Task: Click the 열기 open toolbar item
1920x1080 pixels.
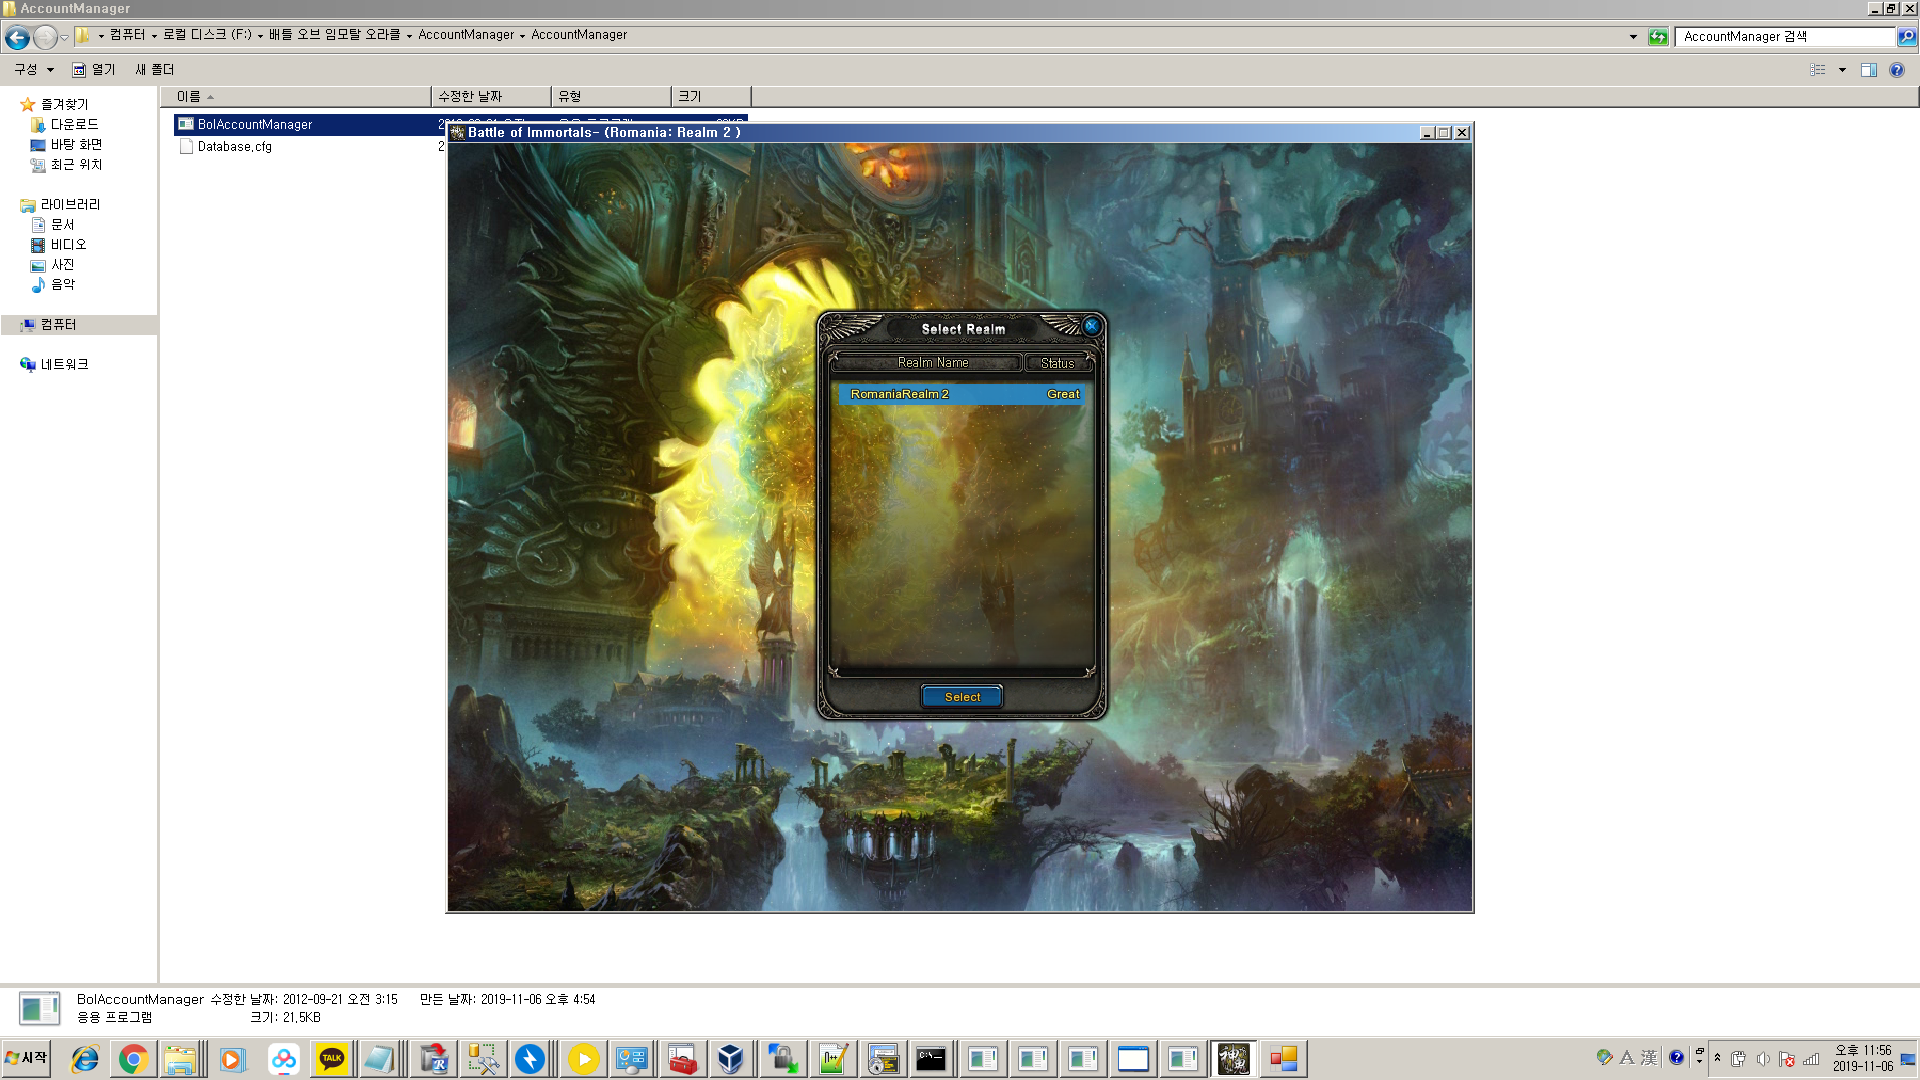Action: pyautogui.click(x=94, y=70)
